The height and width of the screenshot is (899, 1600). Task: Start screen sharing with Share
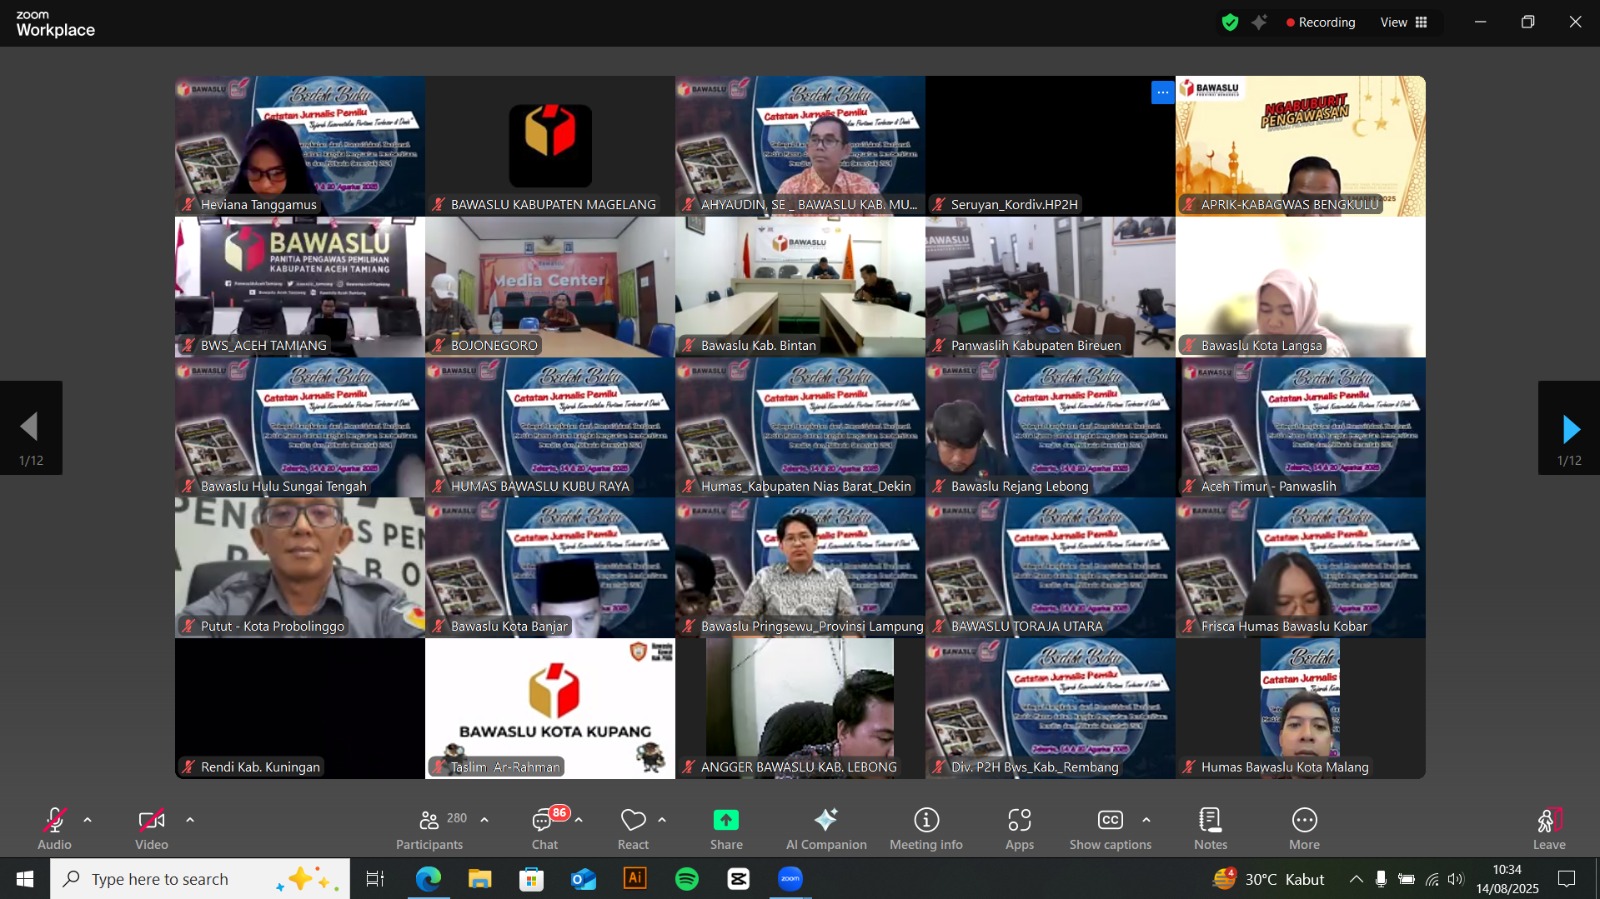726,829
